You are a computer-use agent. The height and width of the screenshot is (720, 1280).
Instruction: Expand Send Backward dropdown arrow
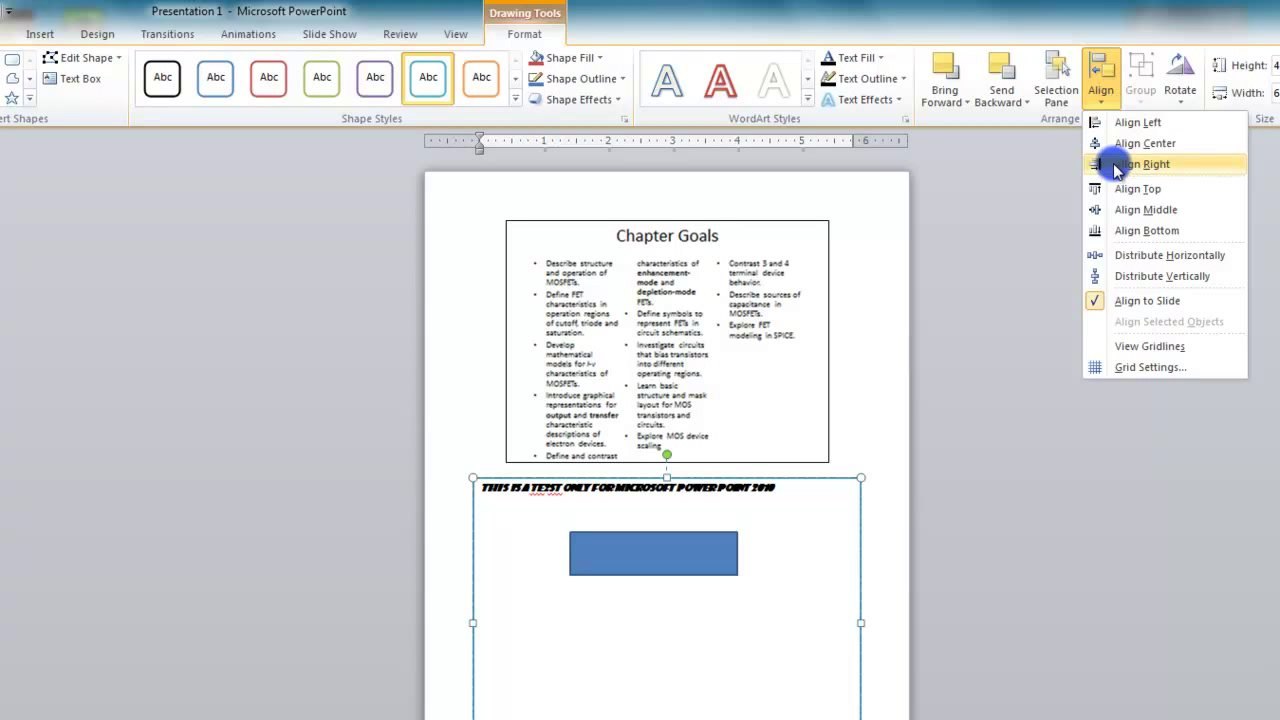1027,103
